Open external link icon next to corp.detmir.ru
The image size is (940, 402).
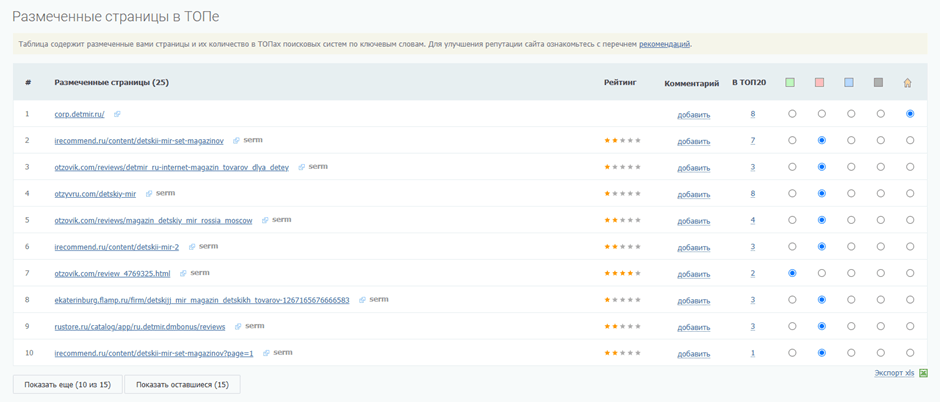tap(117, 115)
